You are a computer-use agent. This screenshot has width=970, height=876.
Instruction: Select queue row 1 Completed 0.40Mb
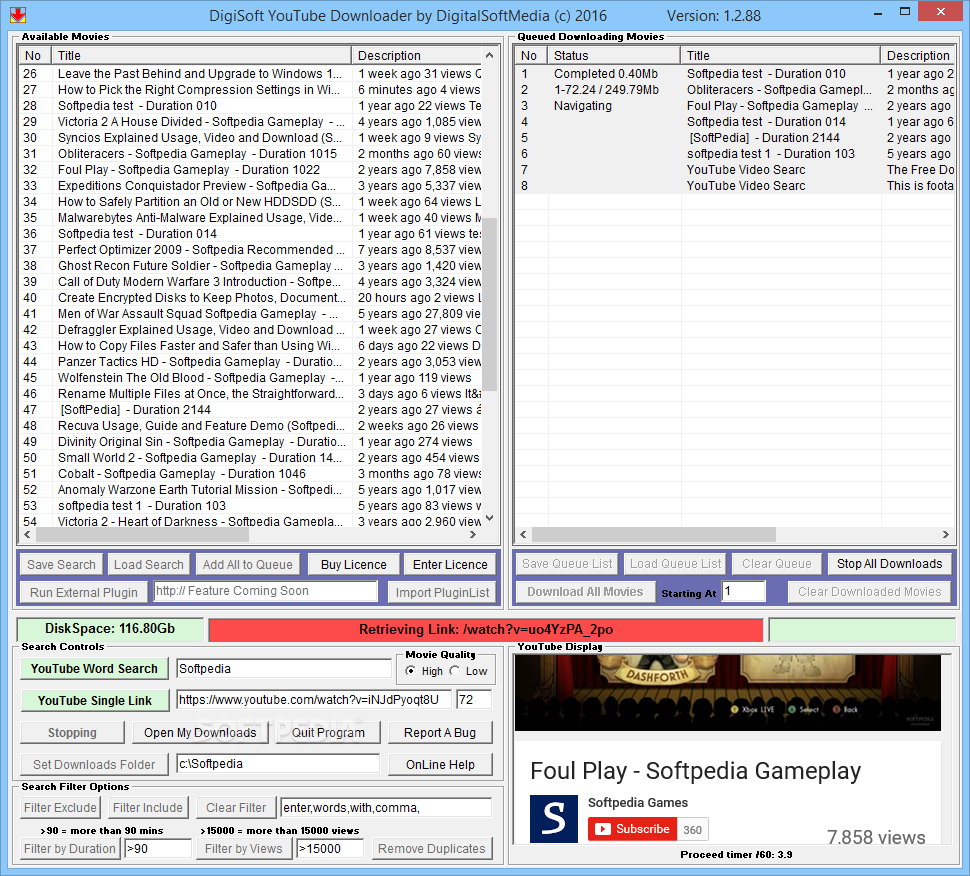[735, 74]
